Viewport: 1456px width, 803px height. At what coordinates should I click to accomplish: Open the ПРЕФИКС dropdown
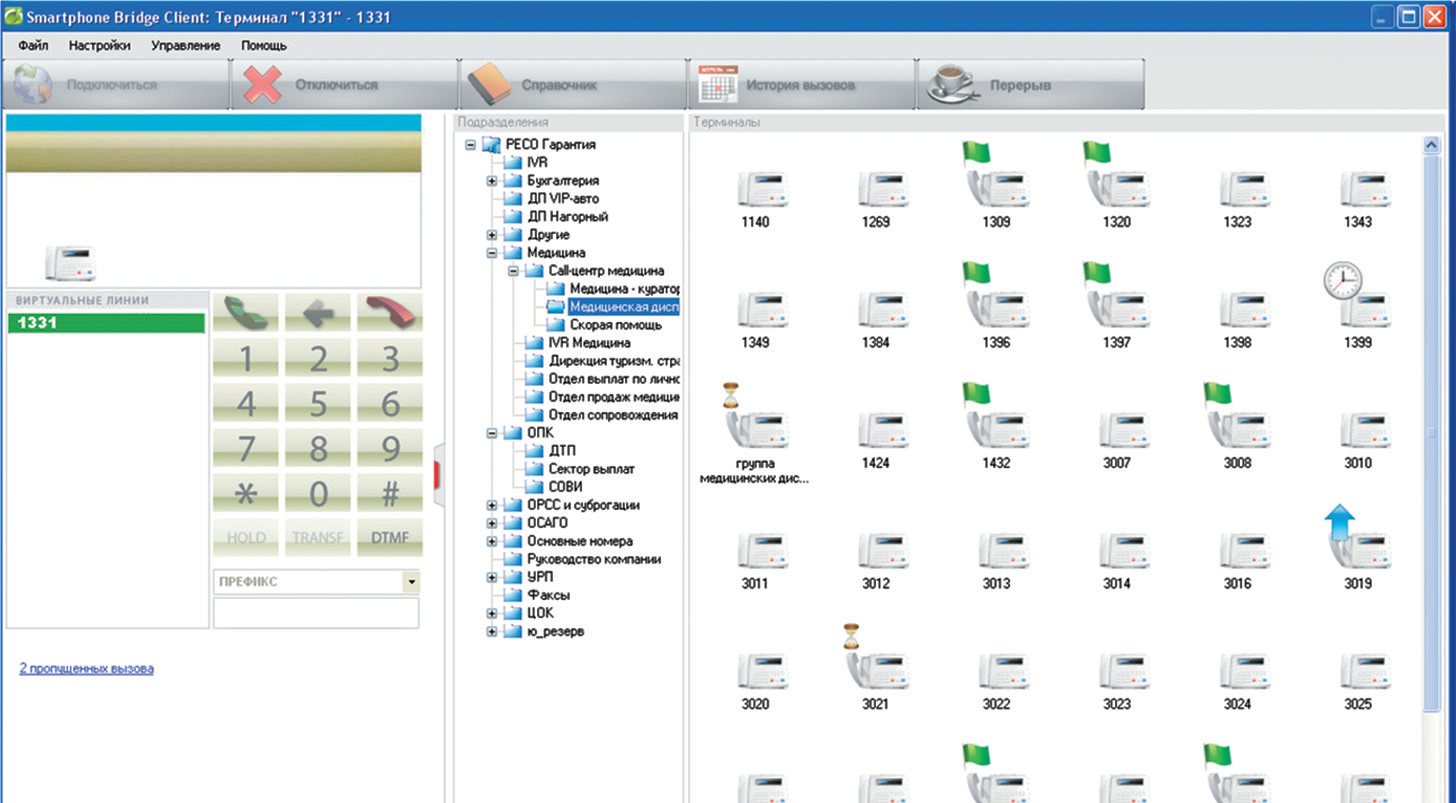click(x=411, y=581)
